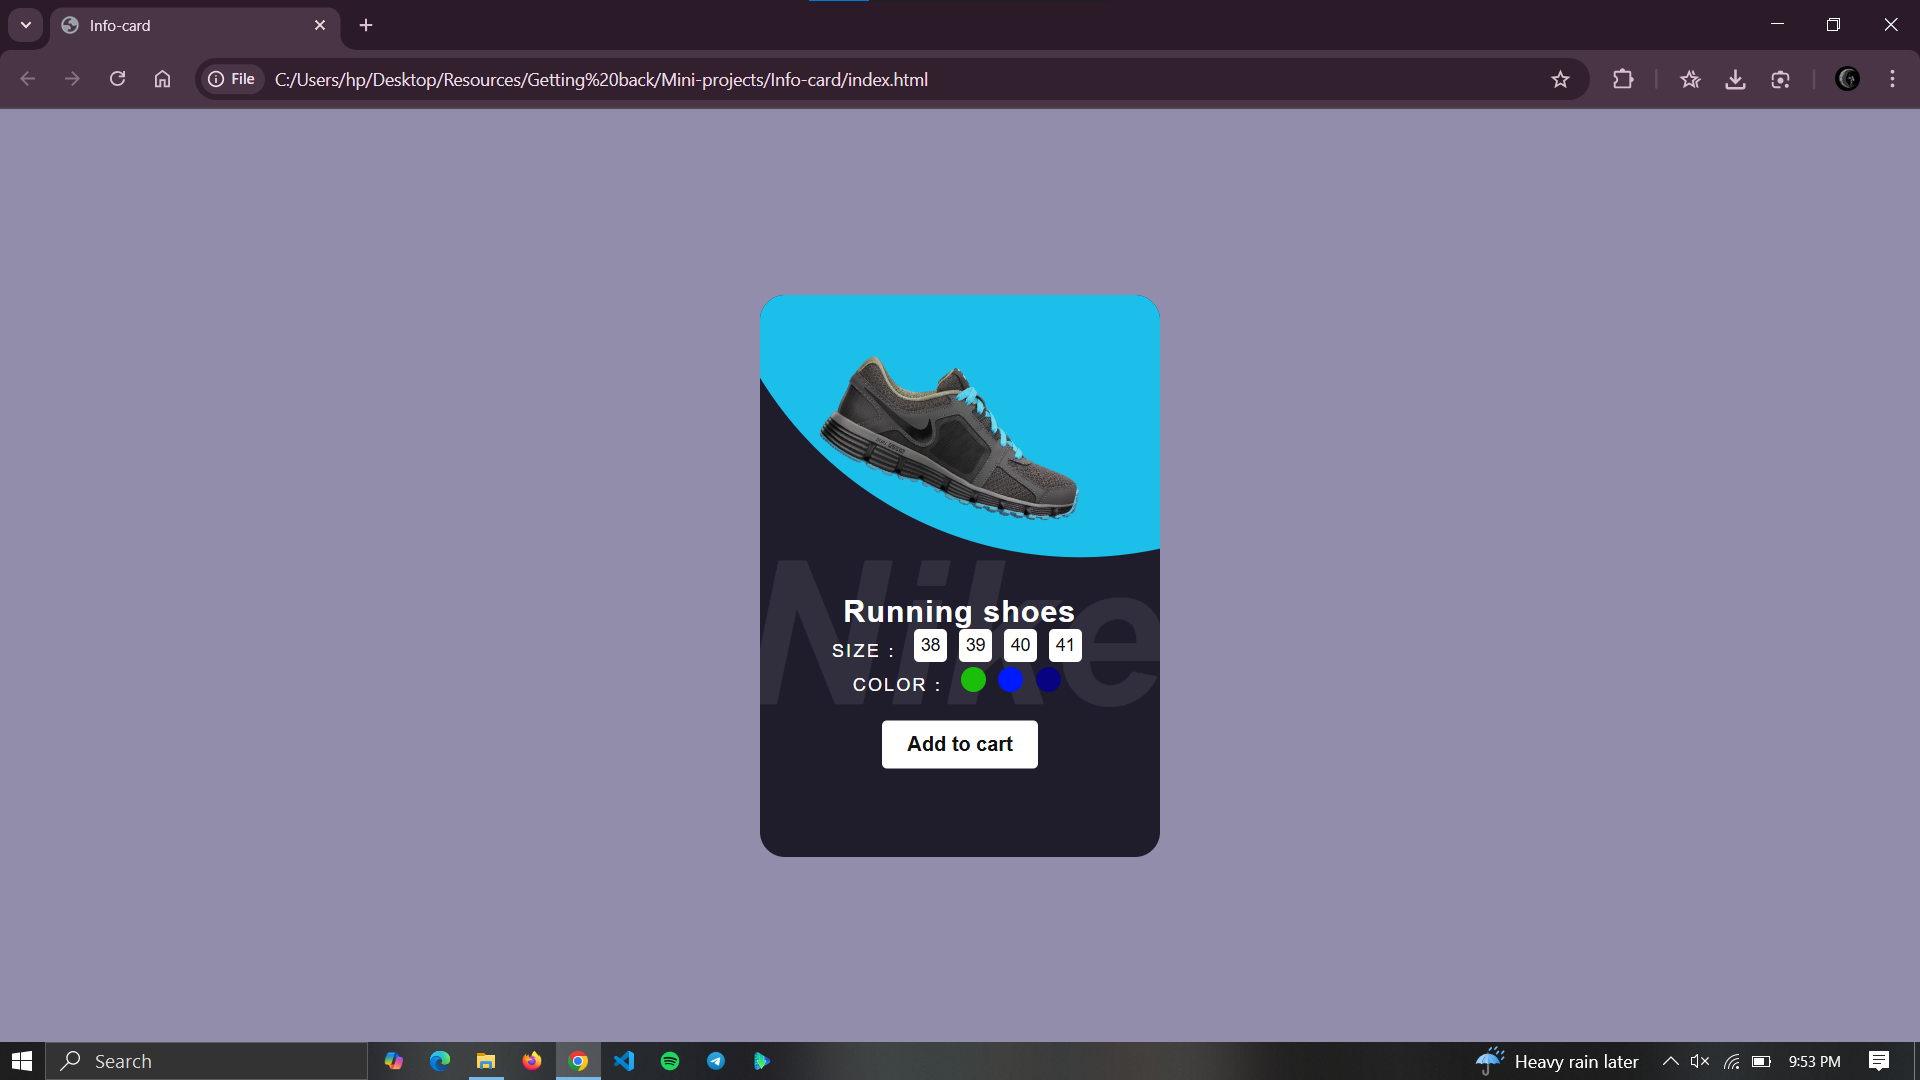The width and height of the screenshot is (1920, 1080).
Task: Open Visual Studio Code from the taskbar
Action: pyautogui.click(x=624, y=1061)
